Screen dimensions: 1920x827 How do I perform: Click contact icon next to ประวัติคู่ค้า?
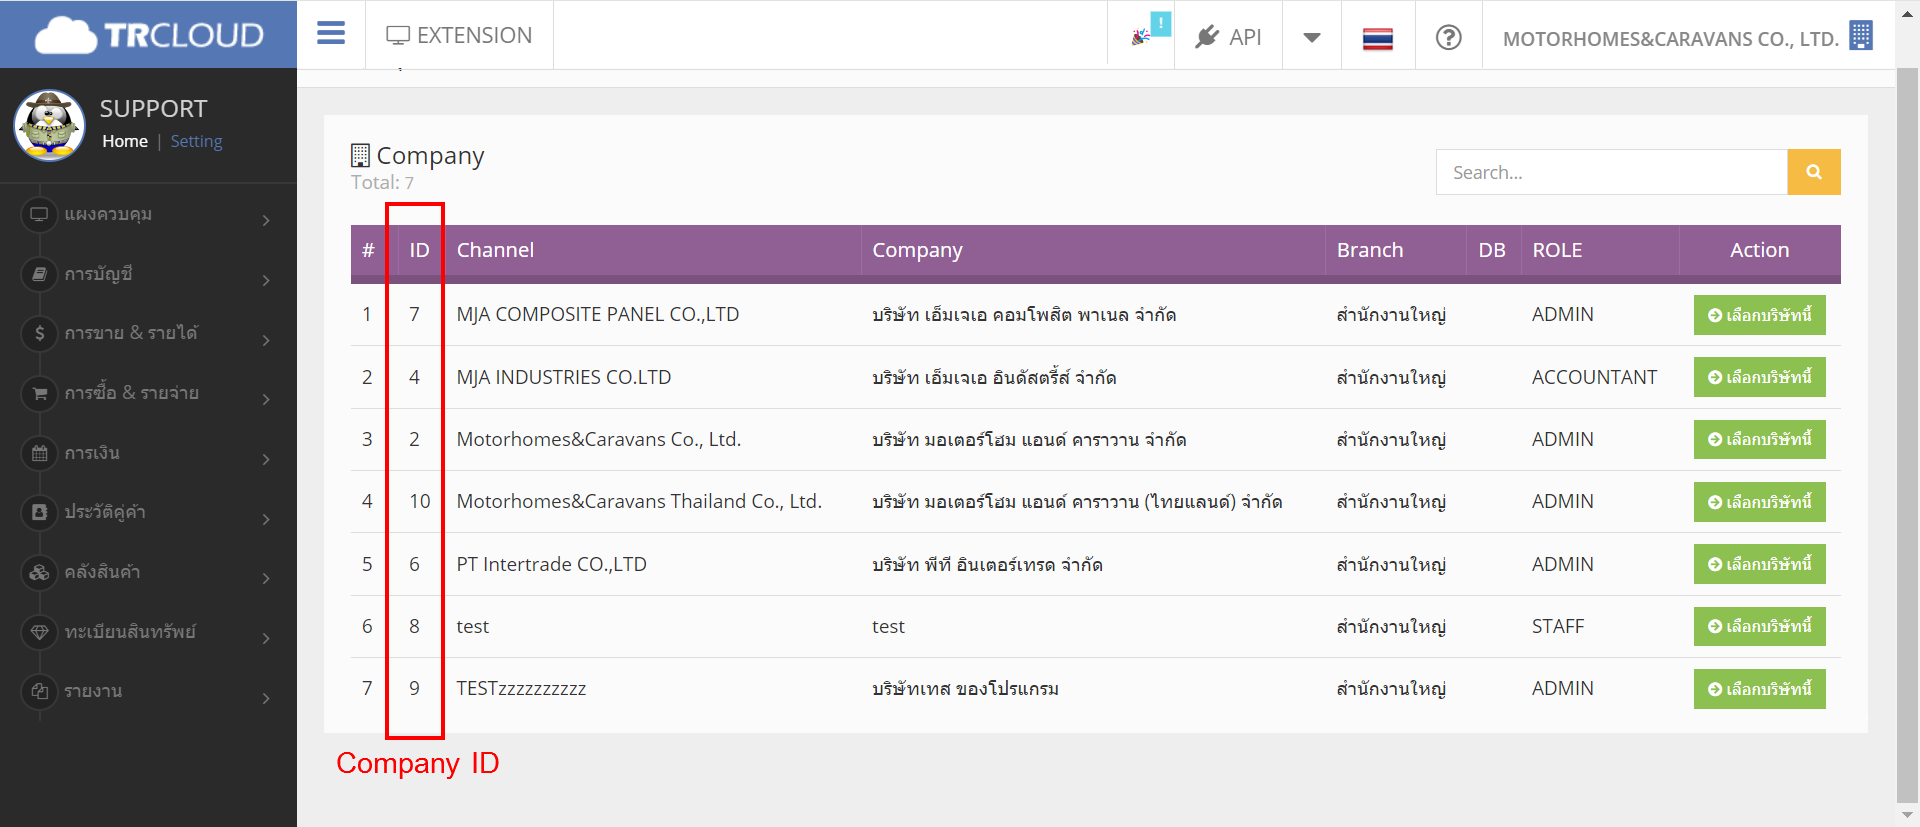(x=39, y=512)
